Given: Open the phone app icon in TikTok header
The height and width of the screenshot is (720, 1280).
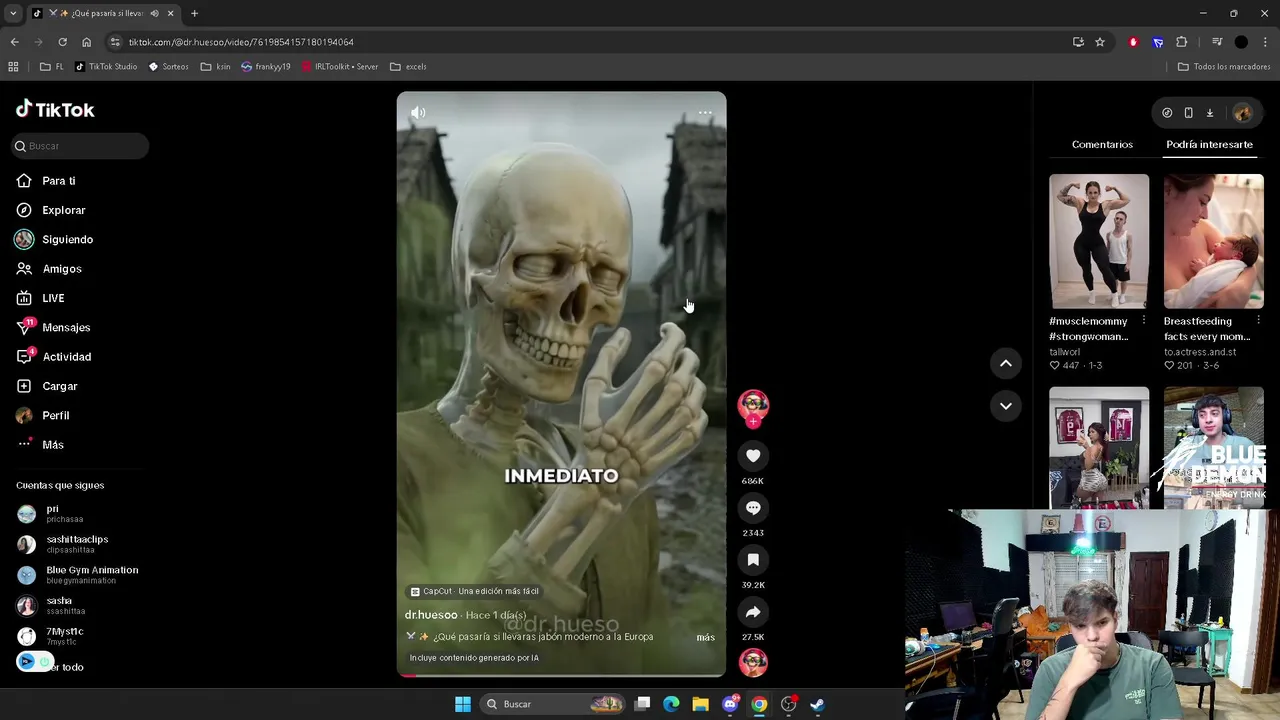Looking at the screenshot, I should pyautogui.click(x=1188, y=113).
